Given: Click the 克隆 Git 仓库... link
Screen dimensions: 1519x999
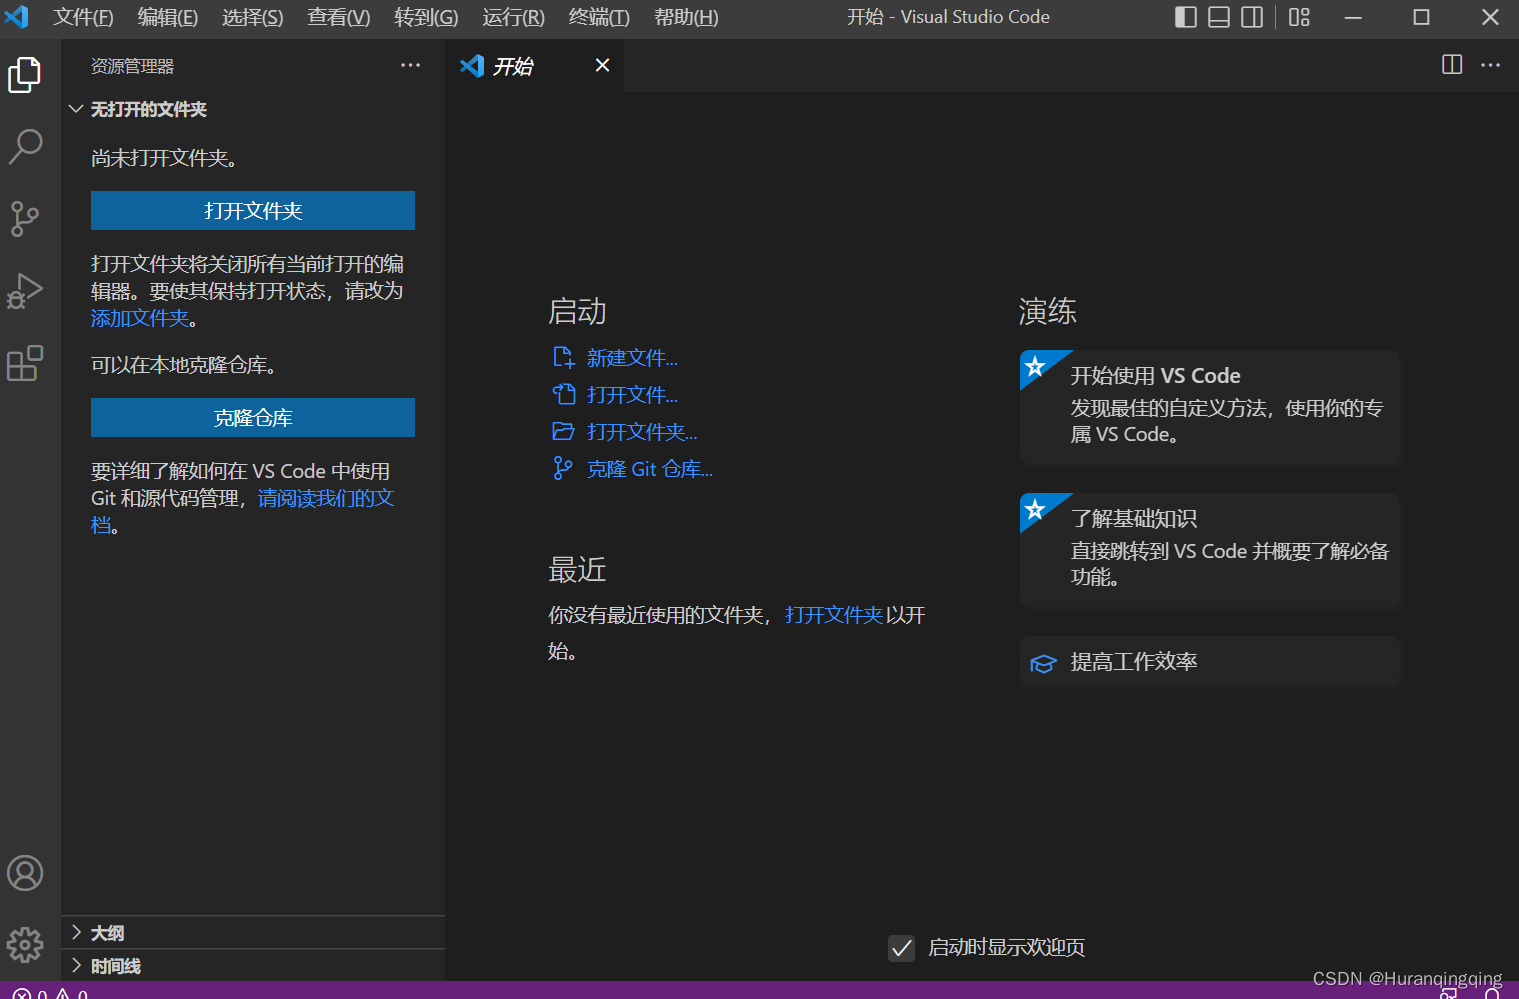Looking at the screenshot, I should coord(650,469).
